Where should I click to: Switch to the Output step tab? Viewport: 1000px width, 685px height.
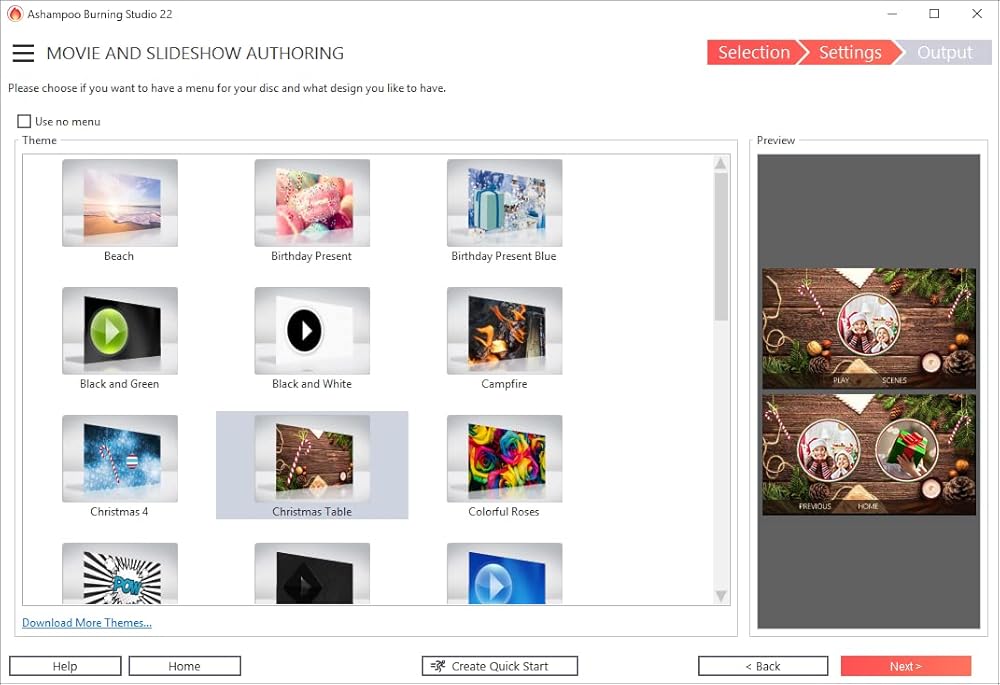pos(944,53)
